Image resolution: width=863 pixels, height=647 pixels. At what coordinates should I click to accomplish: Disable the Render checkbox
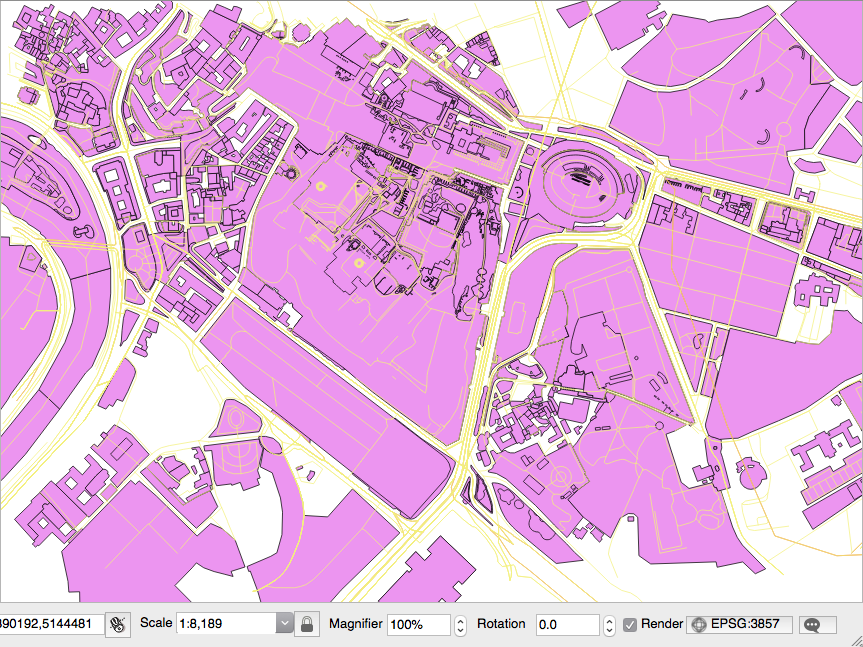click(630, 624)
